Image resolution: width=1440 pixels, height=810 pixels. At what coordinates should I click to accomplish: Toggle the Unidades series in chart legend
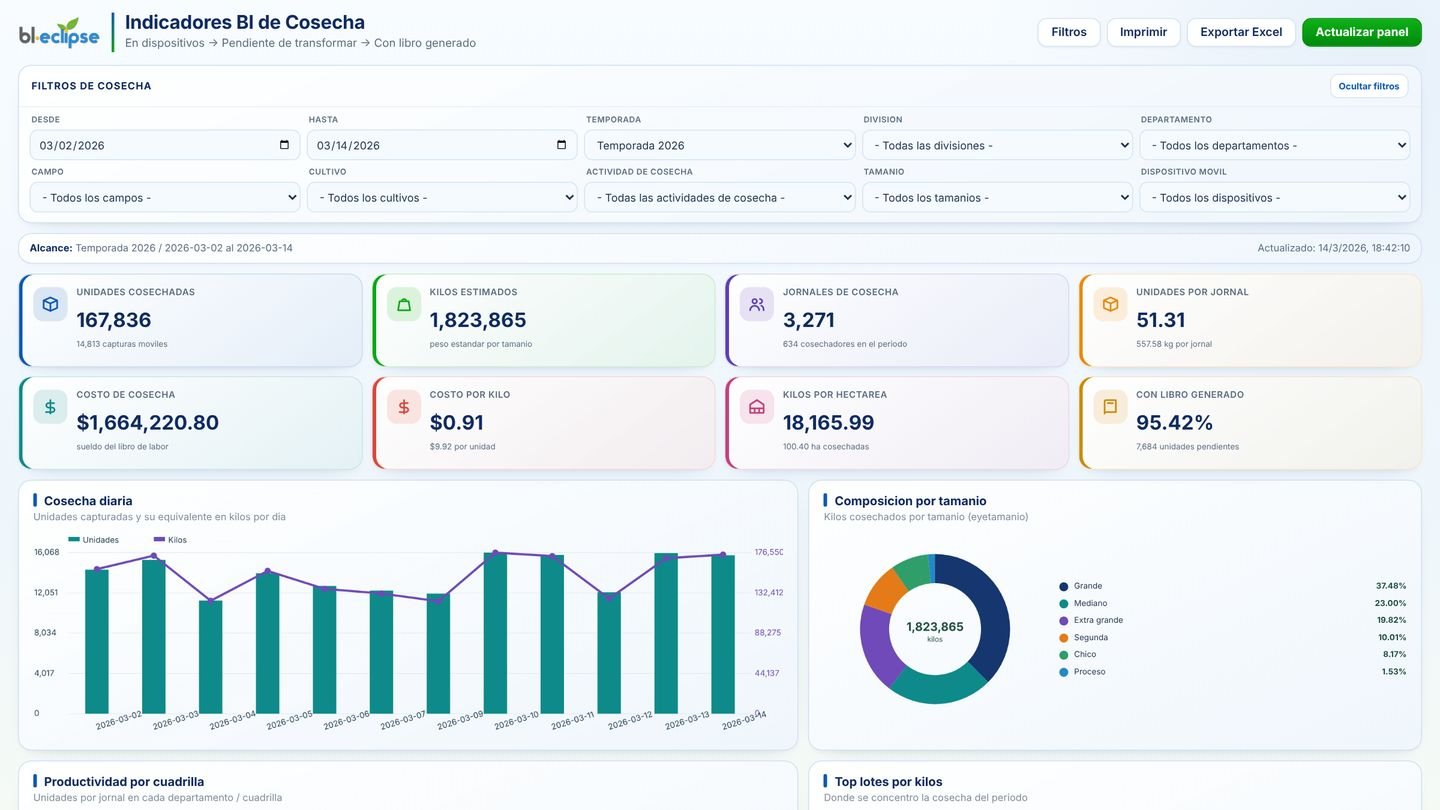(94, 540)
